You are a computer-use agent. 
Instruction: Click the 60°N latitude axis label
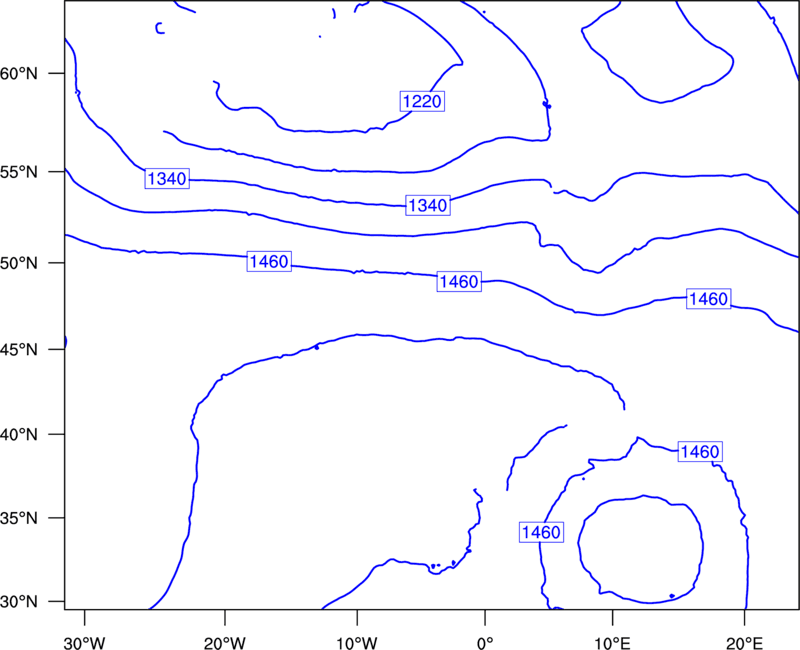[x=19, y=74]
